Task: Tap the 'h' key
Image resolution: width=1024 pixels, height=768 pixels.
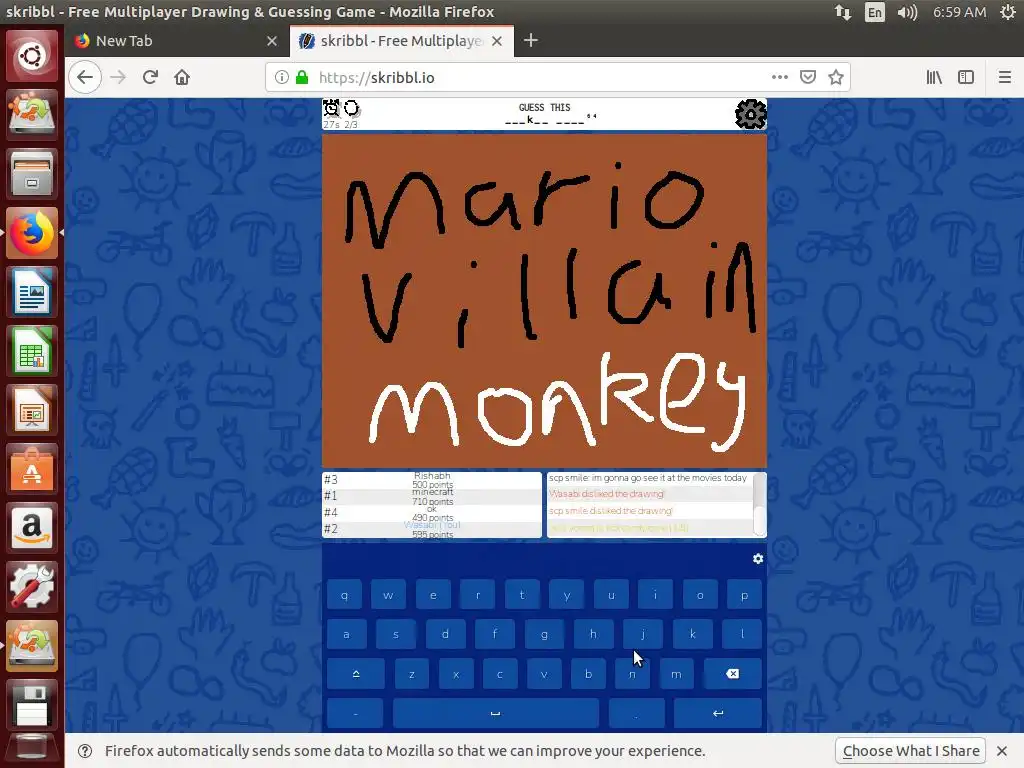Action: tap(594, 634)
